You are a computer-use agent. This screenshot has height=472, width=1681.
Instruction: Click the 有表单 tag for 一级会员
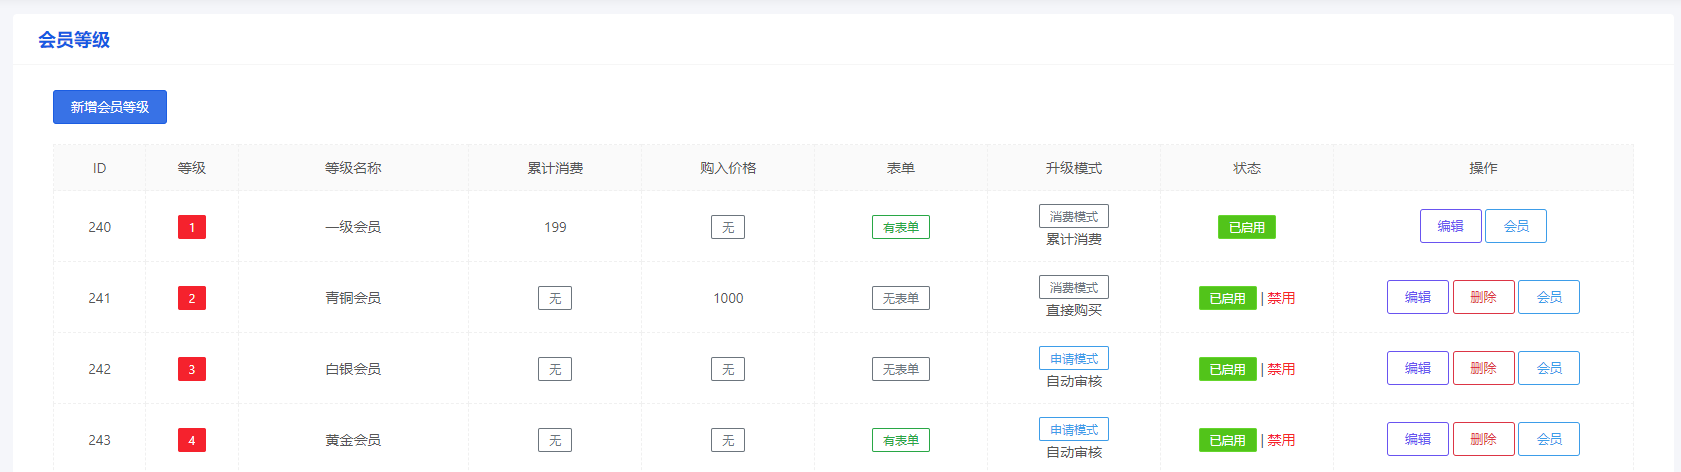[x=900, y=228]
